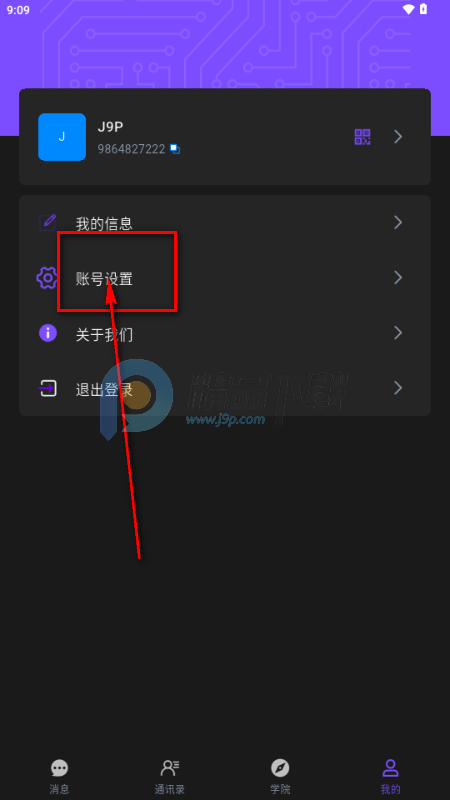The image size is (450, 800).
Task: Open the 消息 chat bubble tab
Action: (x=59, y=776)
